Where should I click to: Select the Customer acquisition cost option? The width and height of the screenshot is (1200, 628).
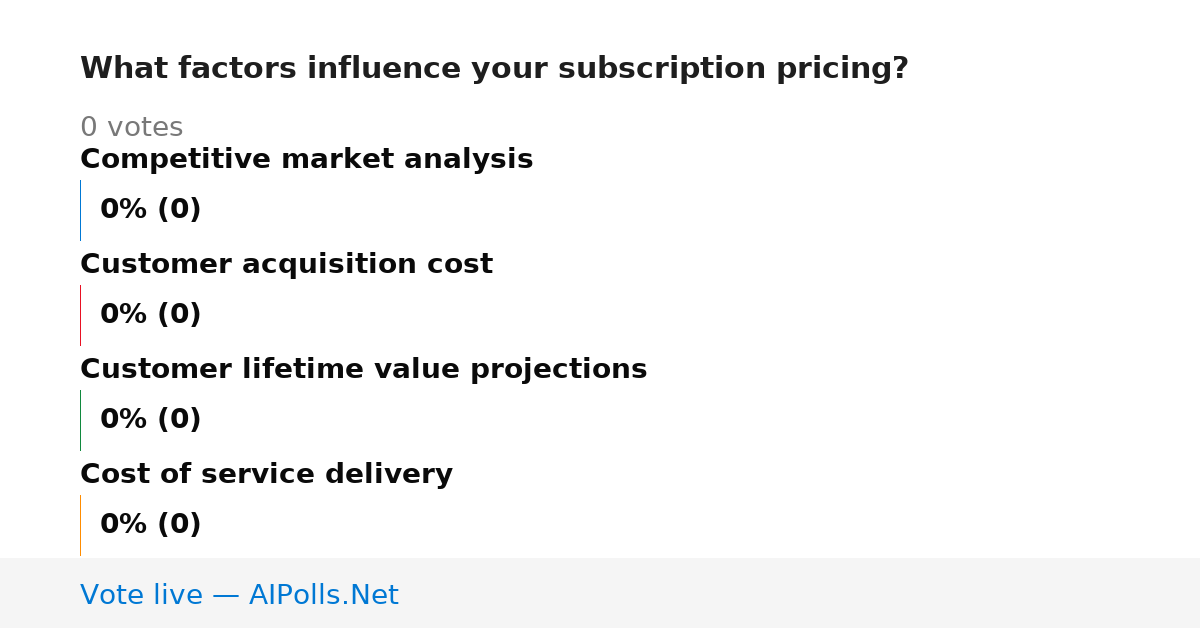pyautogui.click(x=286, y=265)
